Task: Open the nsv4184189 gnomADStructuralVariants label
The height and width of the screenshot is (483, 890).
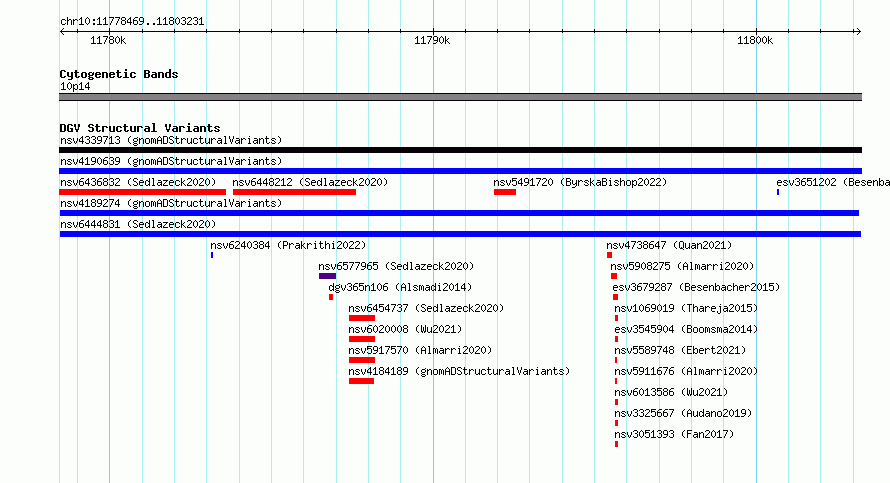Action: click(459, 371)
